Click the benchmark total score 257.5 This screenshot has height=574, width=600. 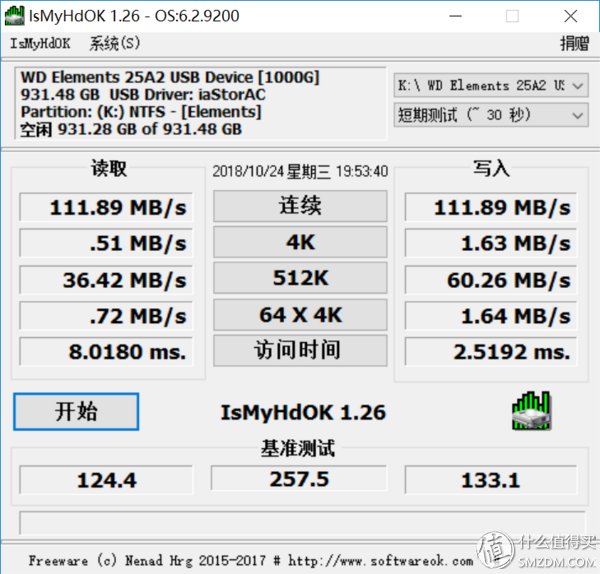[x=299, y=478]
